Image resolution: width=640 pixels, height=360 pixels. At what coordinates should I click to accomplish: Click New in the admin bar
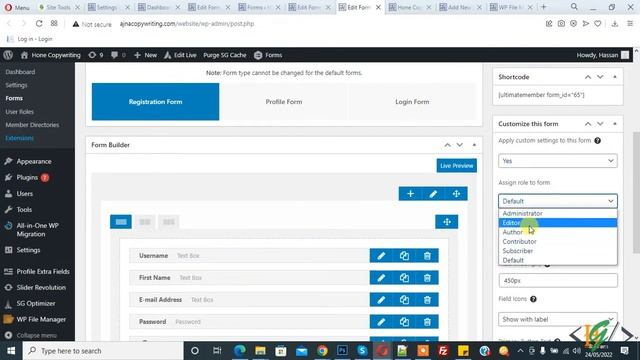[146, 55]
